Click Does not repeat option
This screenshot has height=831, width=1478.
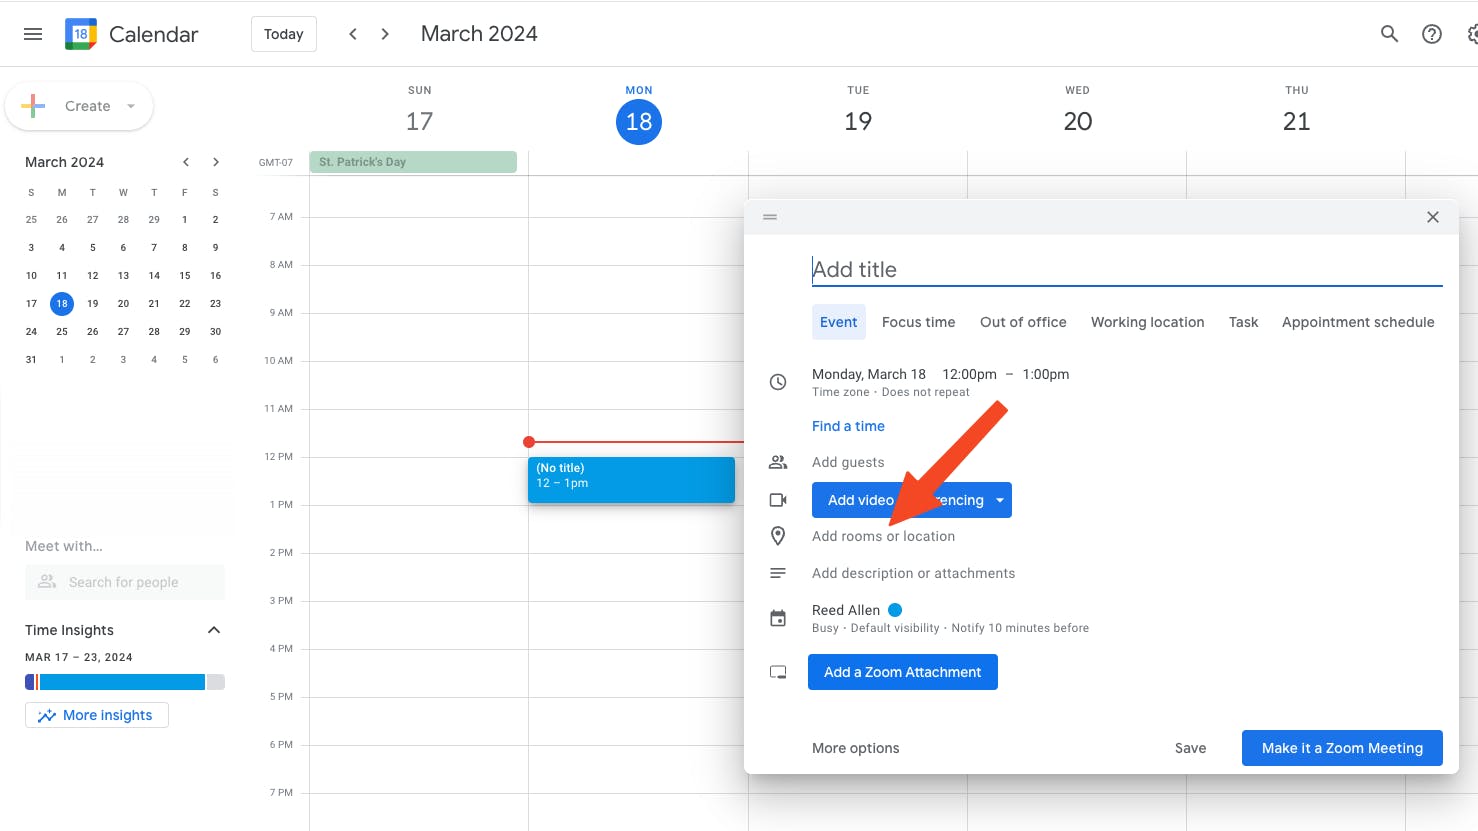point(926,392)
